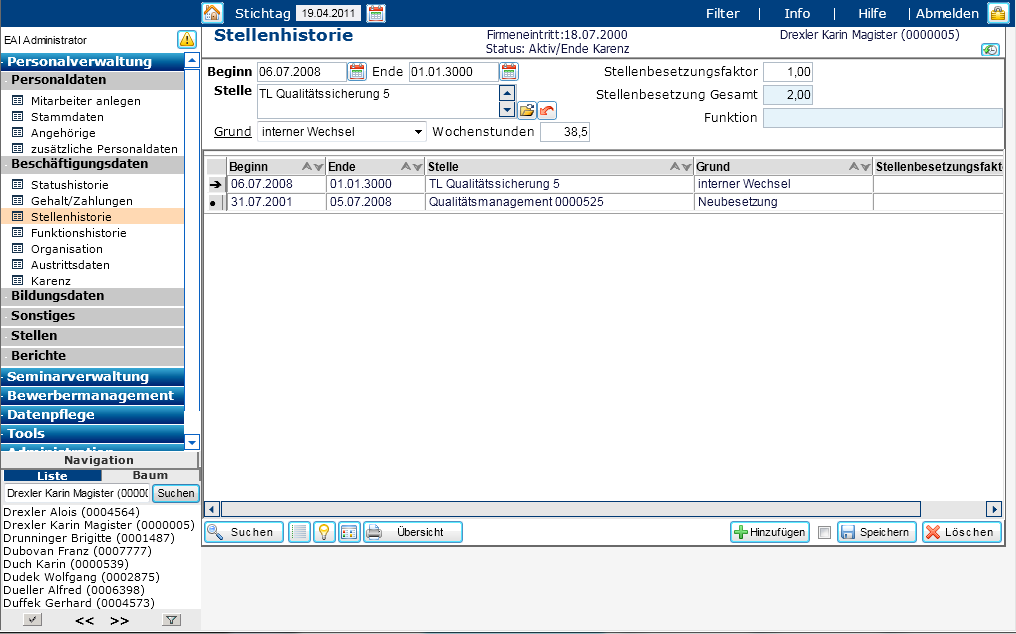Click the Abmelden lock icon
The width and height of the screenshot is (1016, 634).
pos(997,13)
